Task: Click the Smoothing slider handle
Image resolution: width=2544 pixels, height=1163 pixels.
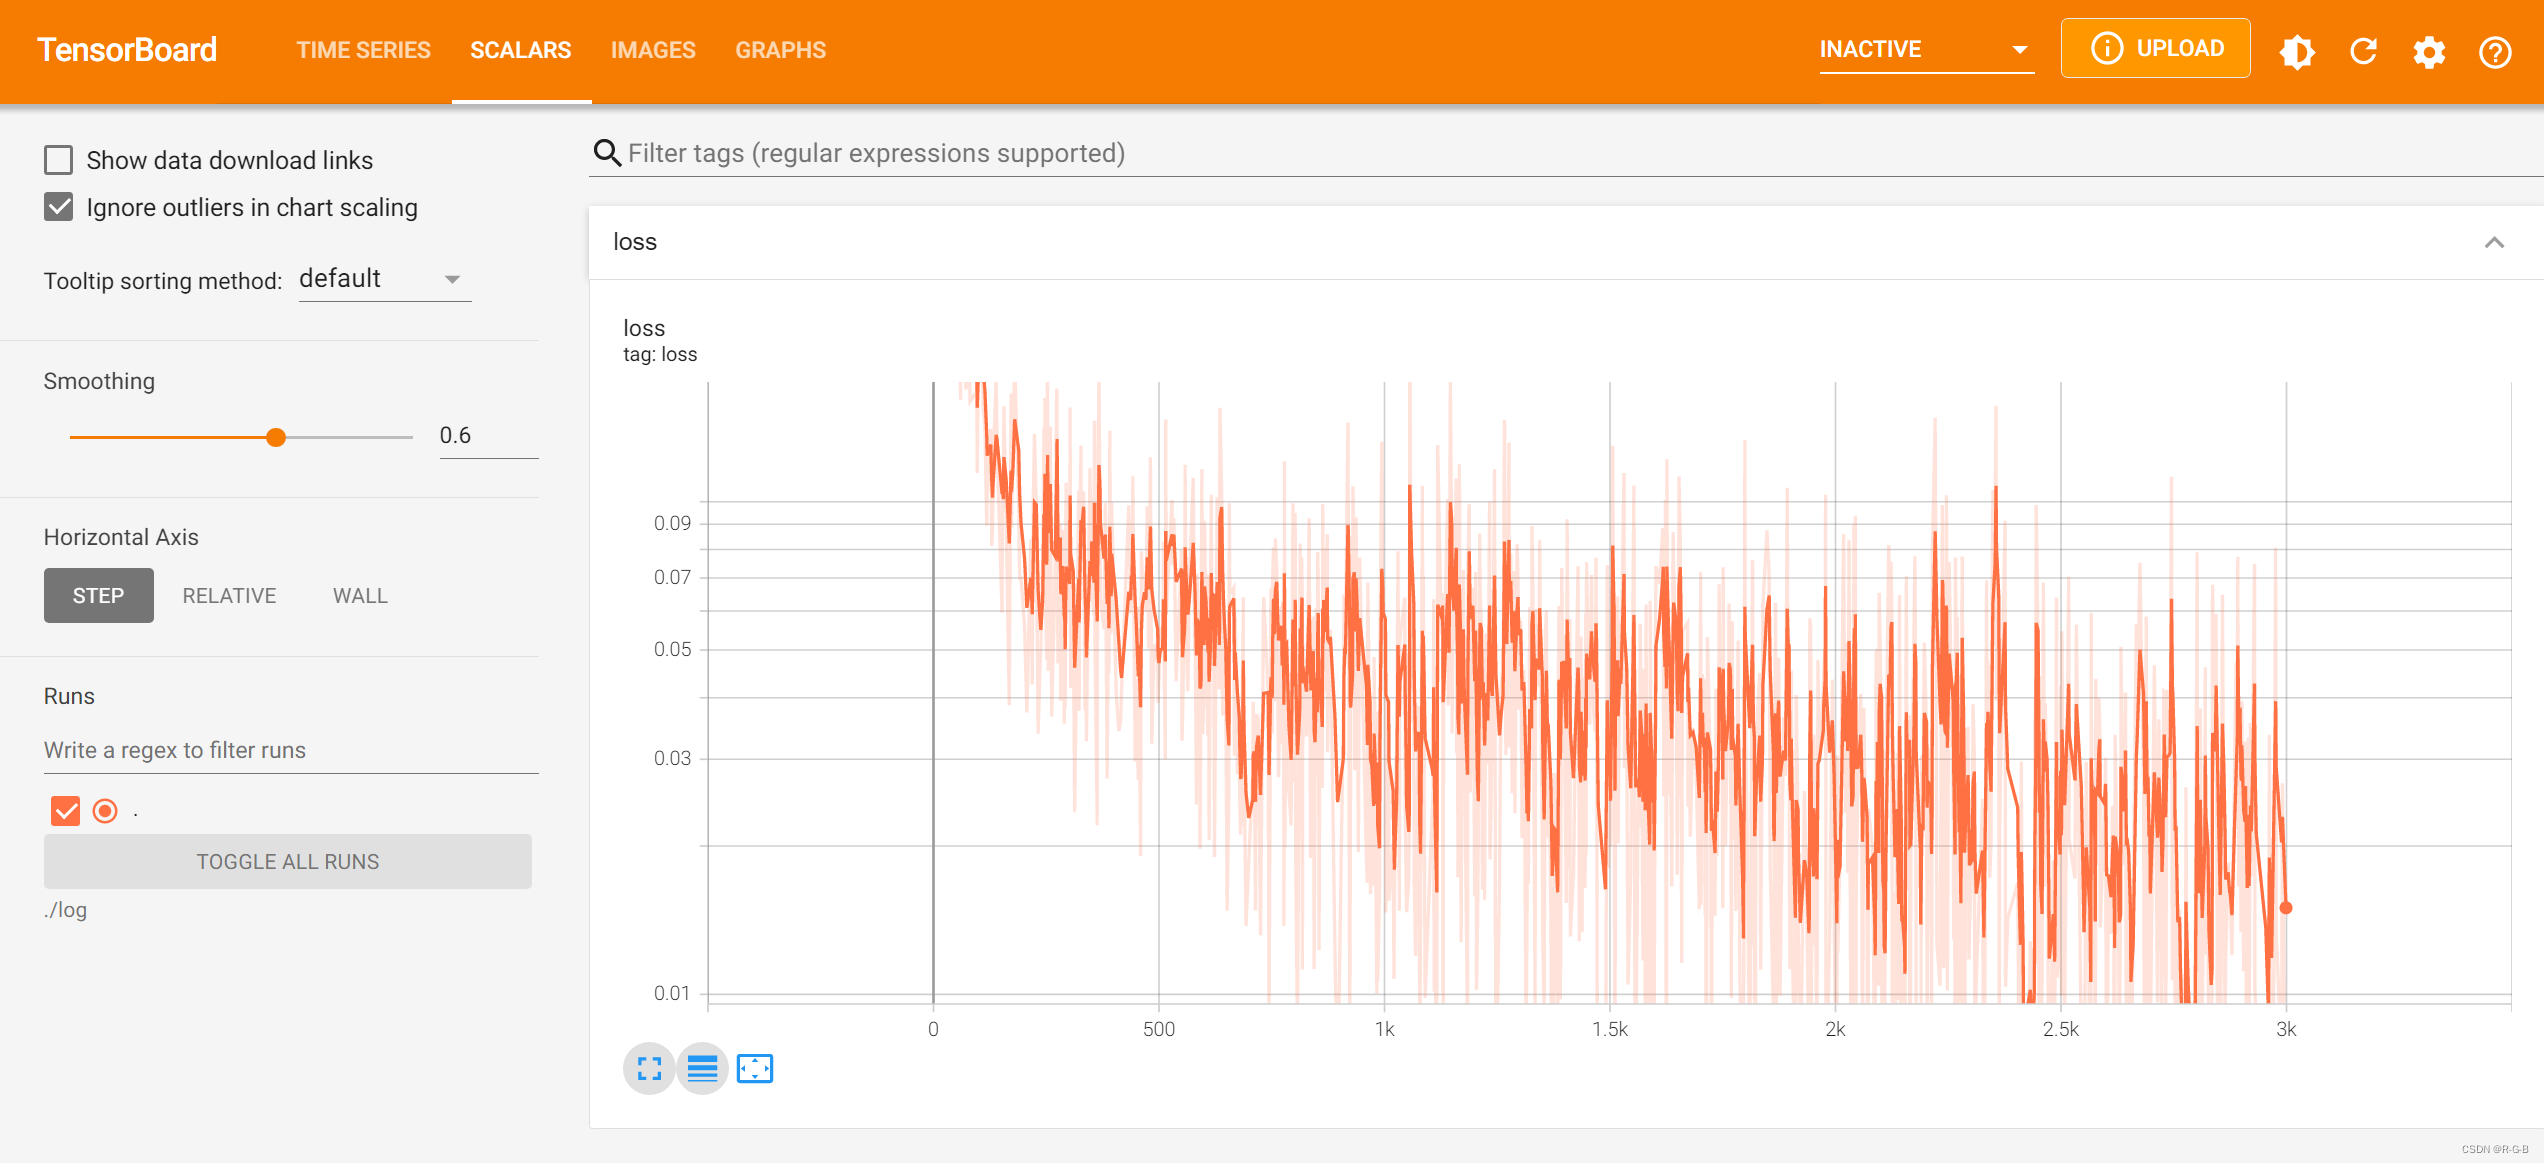Action: (x=276, y=437)
